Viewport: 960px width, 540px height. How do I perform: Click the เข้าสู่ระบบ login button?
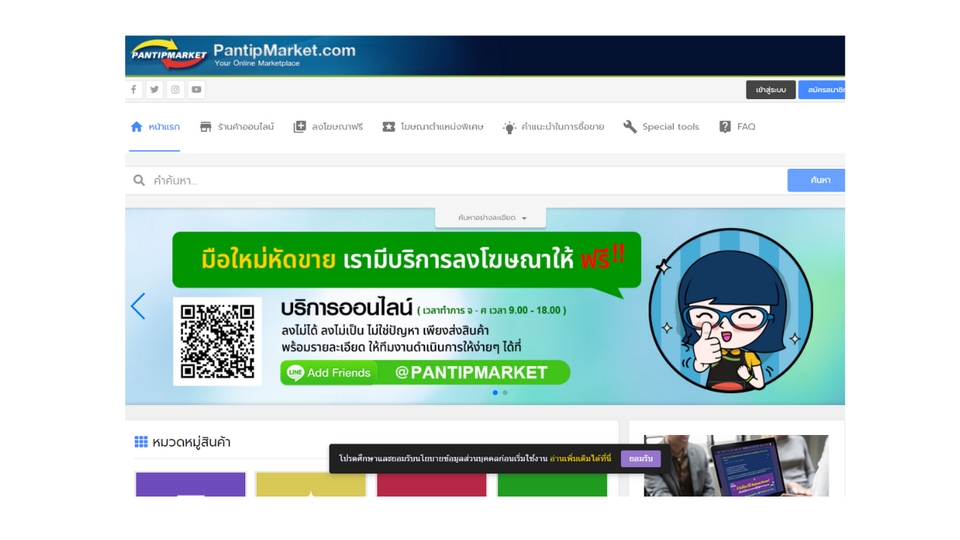point(771,89)
